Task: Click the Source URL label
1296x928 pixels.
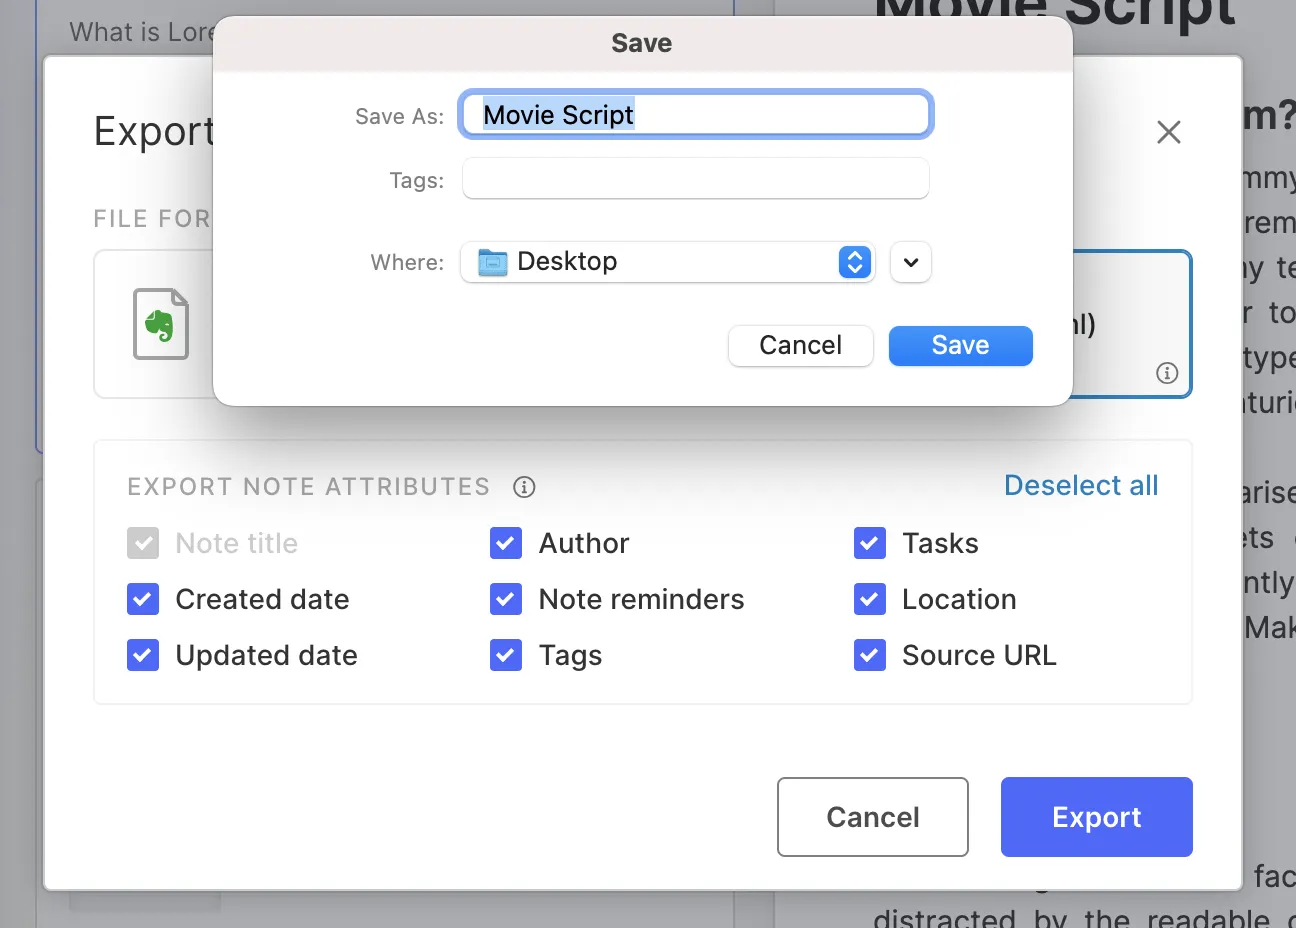Action: [x=979, y=655]
